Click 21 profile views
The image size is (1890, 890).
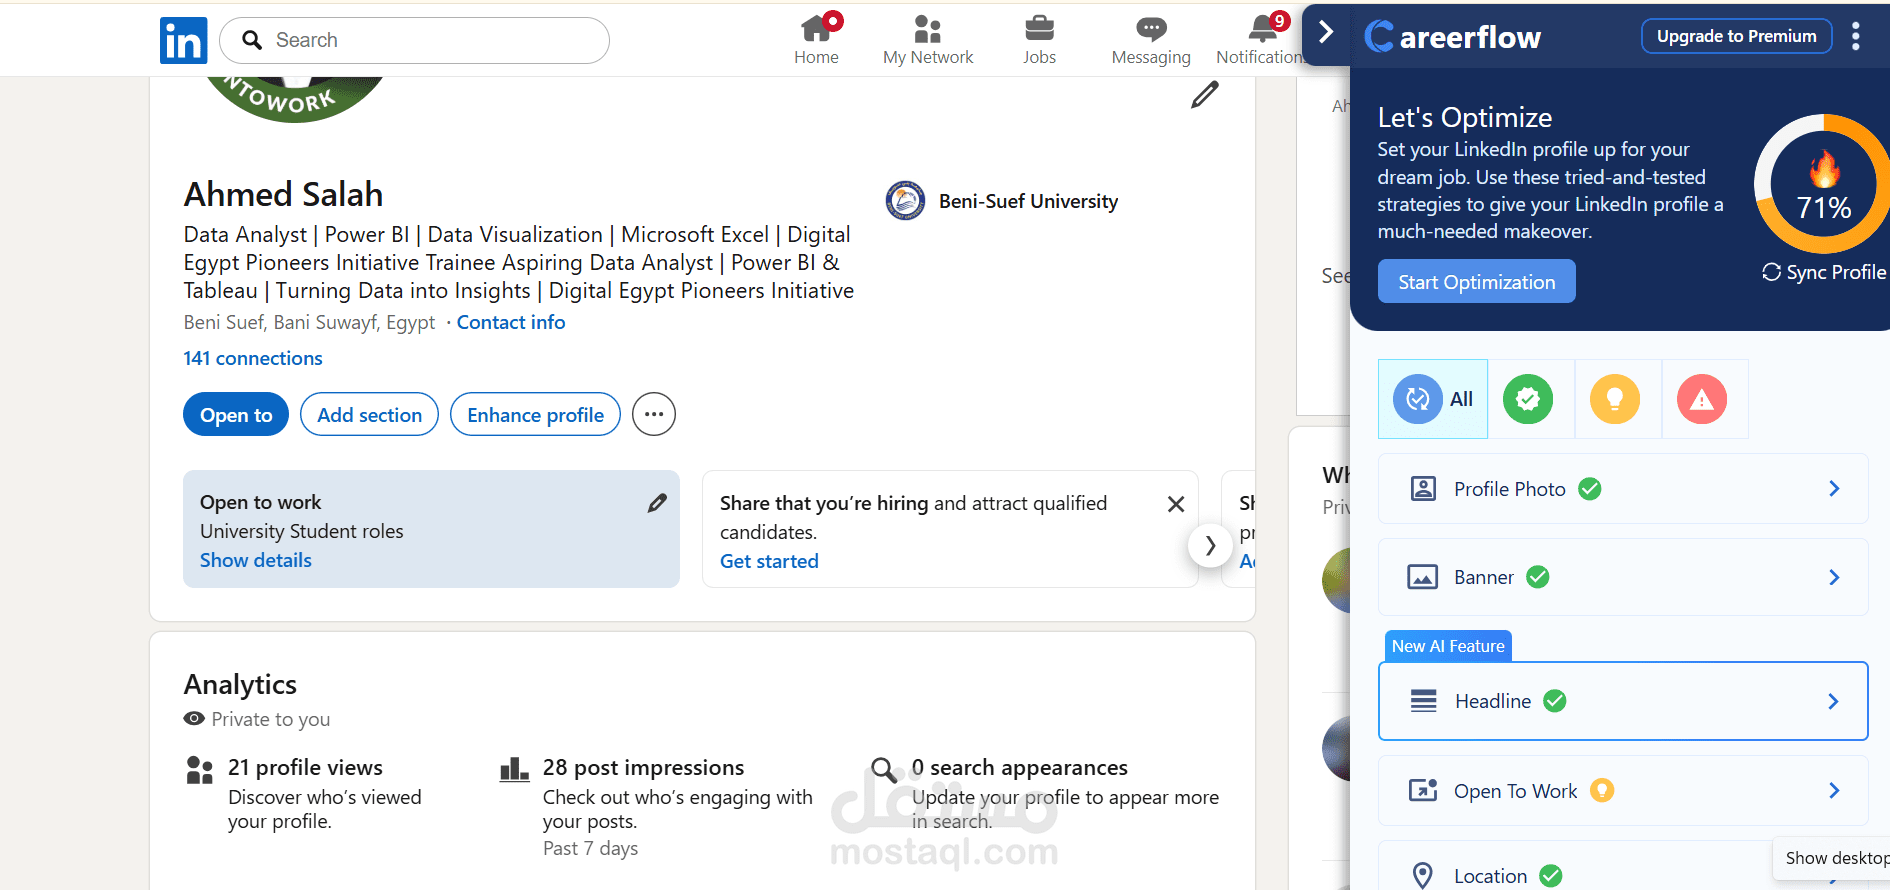tap(305, 767)
